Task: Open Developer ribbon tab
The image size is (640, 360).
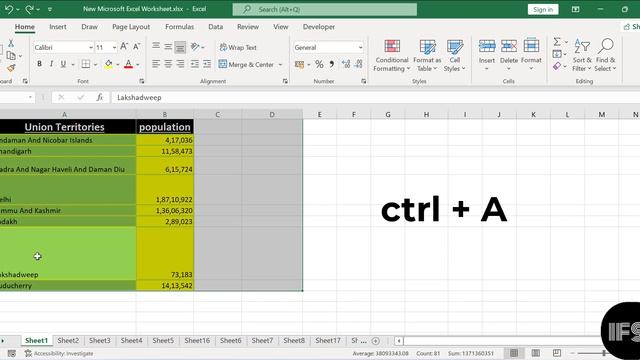Action: coord(319,27)
